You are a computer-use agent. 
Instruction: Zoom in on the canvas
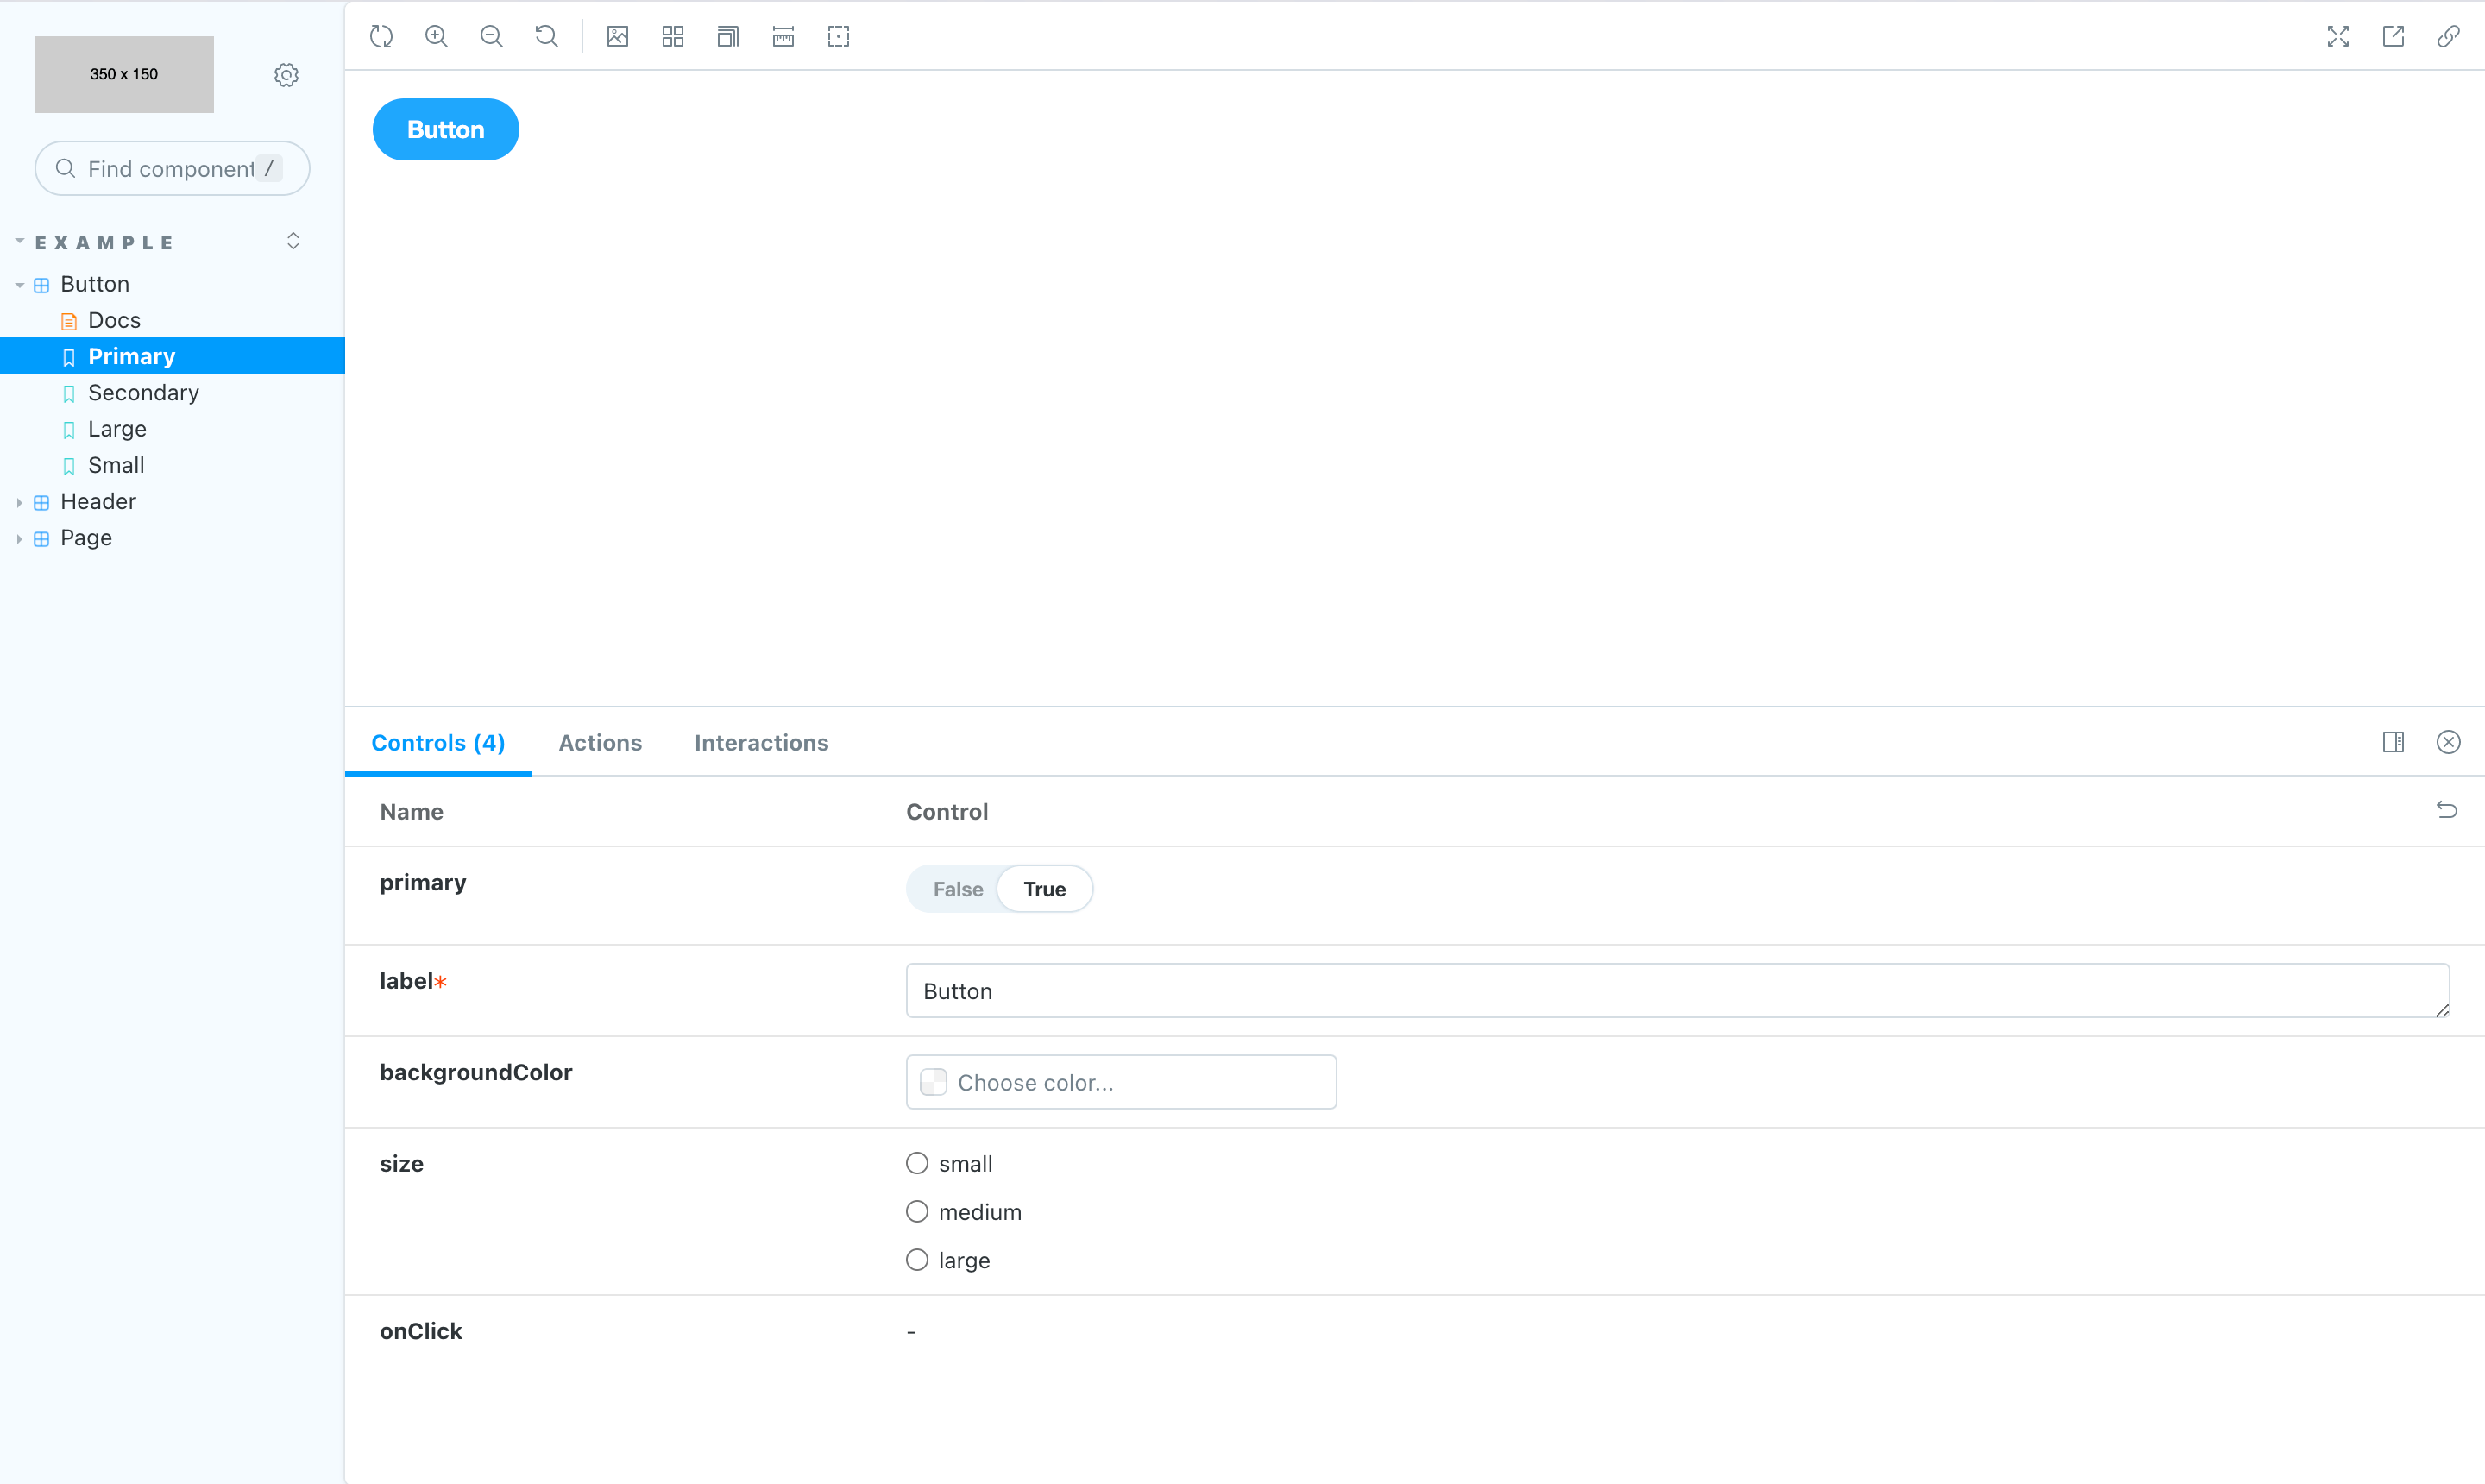click(436, 37)
